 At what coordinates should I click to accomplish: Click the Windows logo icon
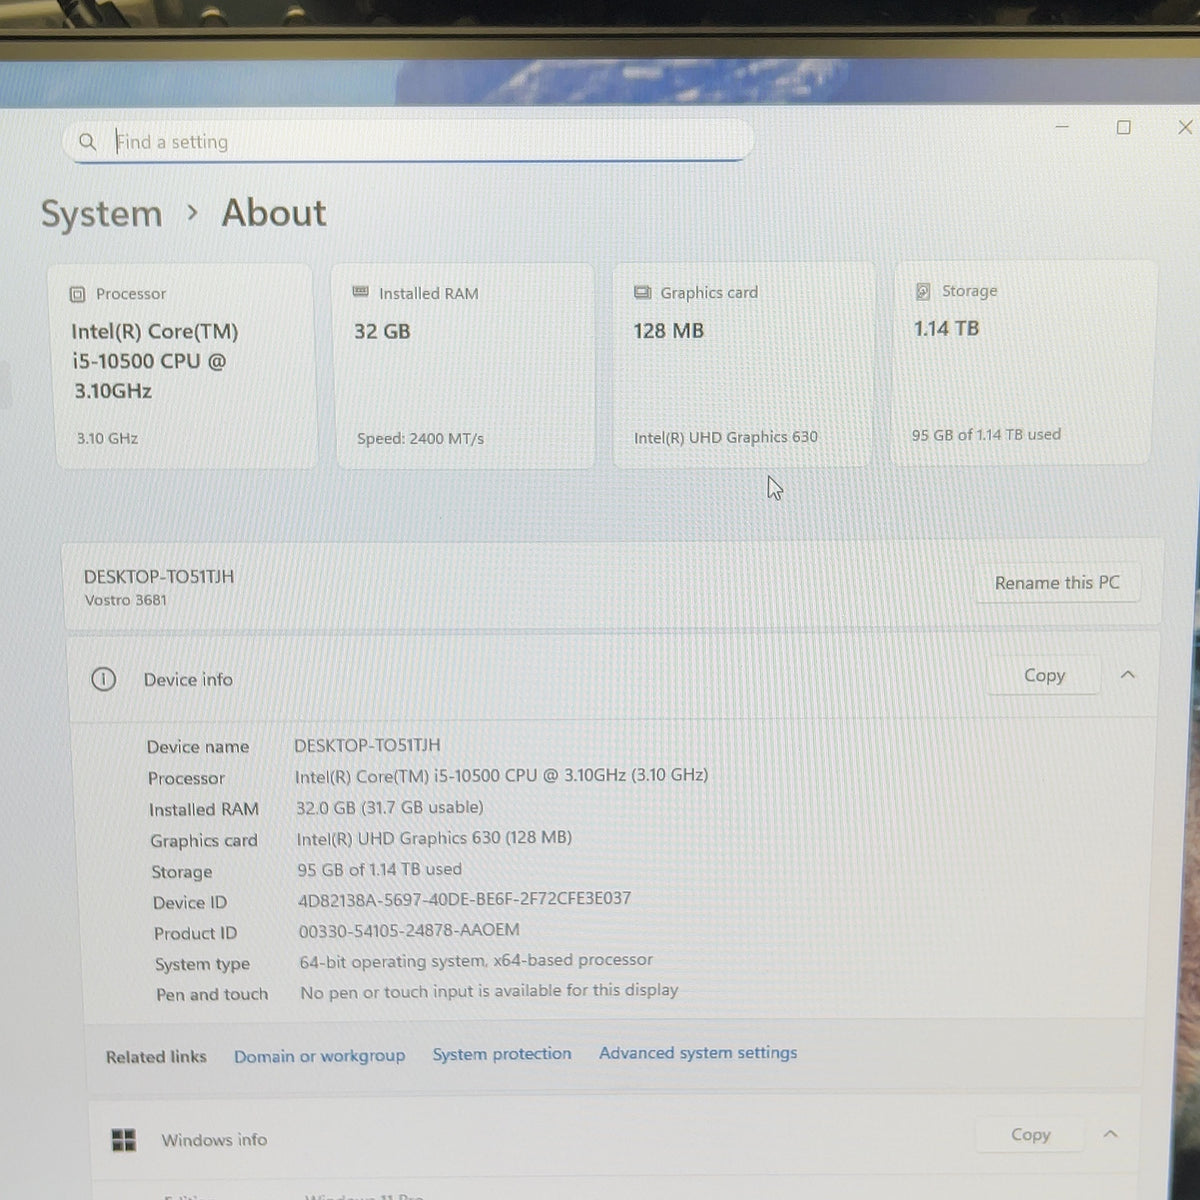[x=124, y=1140]
